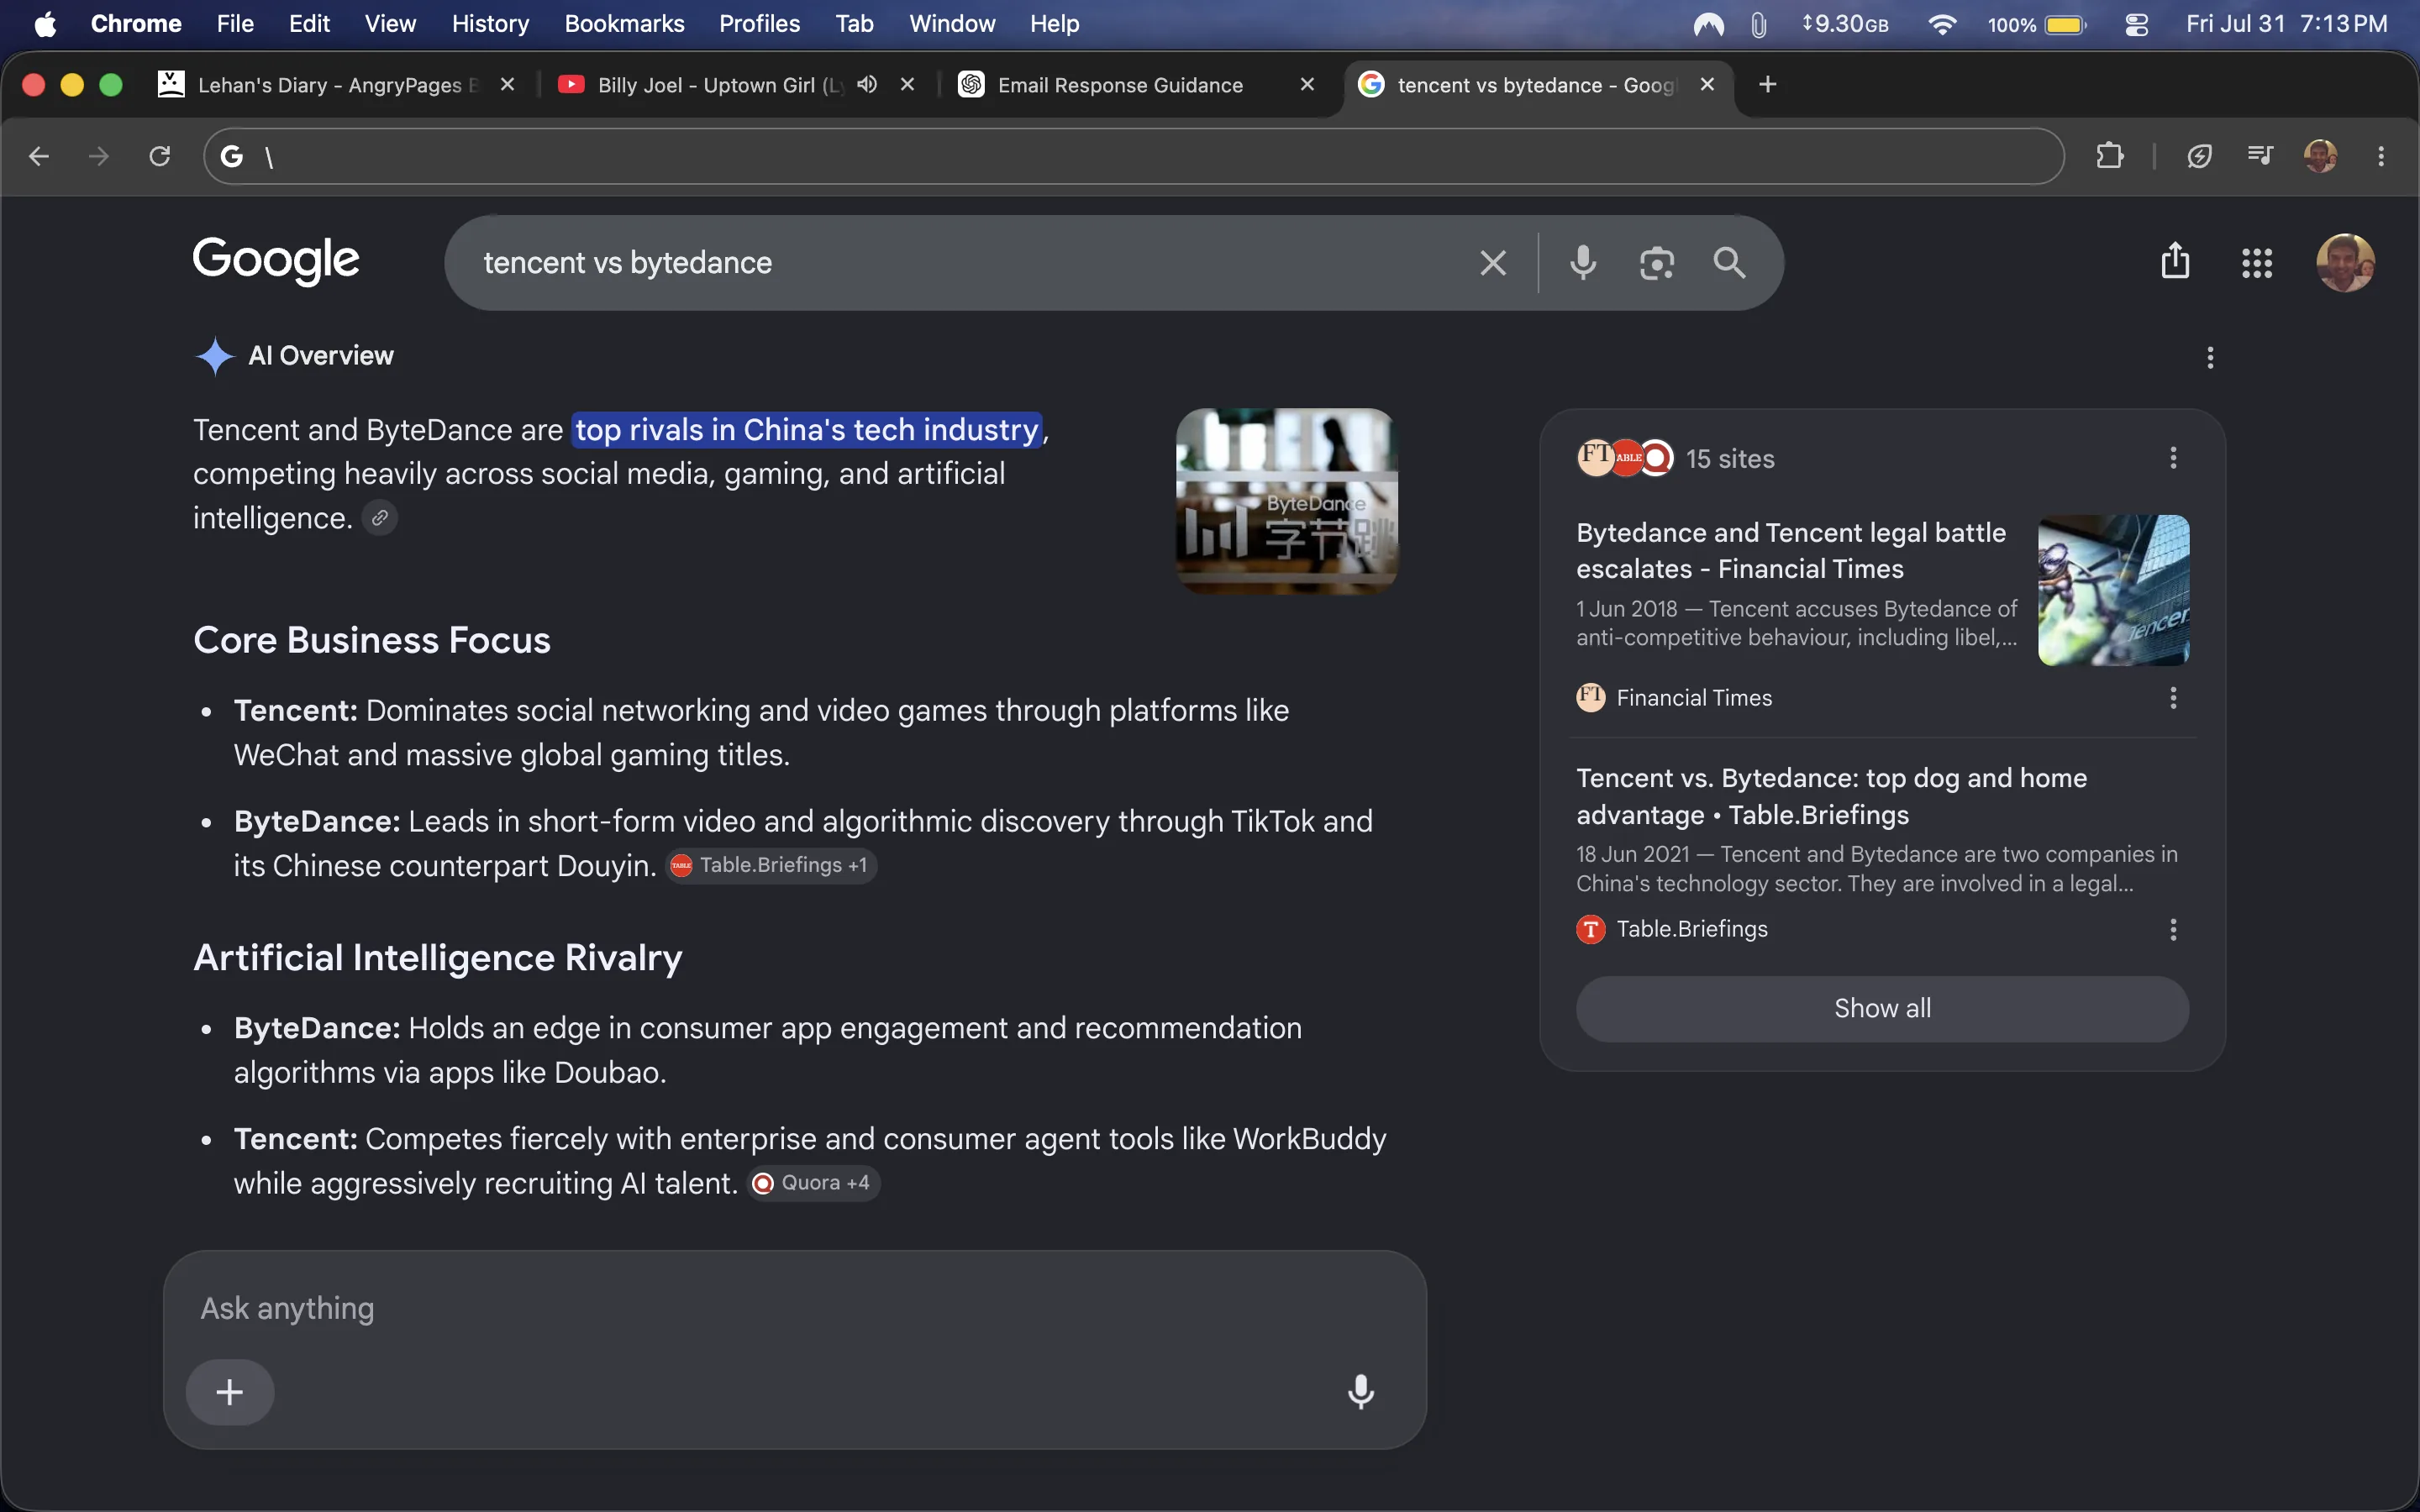2420x1512 pixels.
Task: Open macOS Control Center toggle icon
Action: click(x=2137, y=24)
